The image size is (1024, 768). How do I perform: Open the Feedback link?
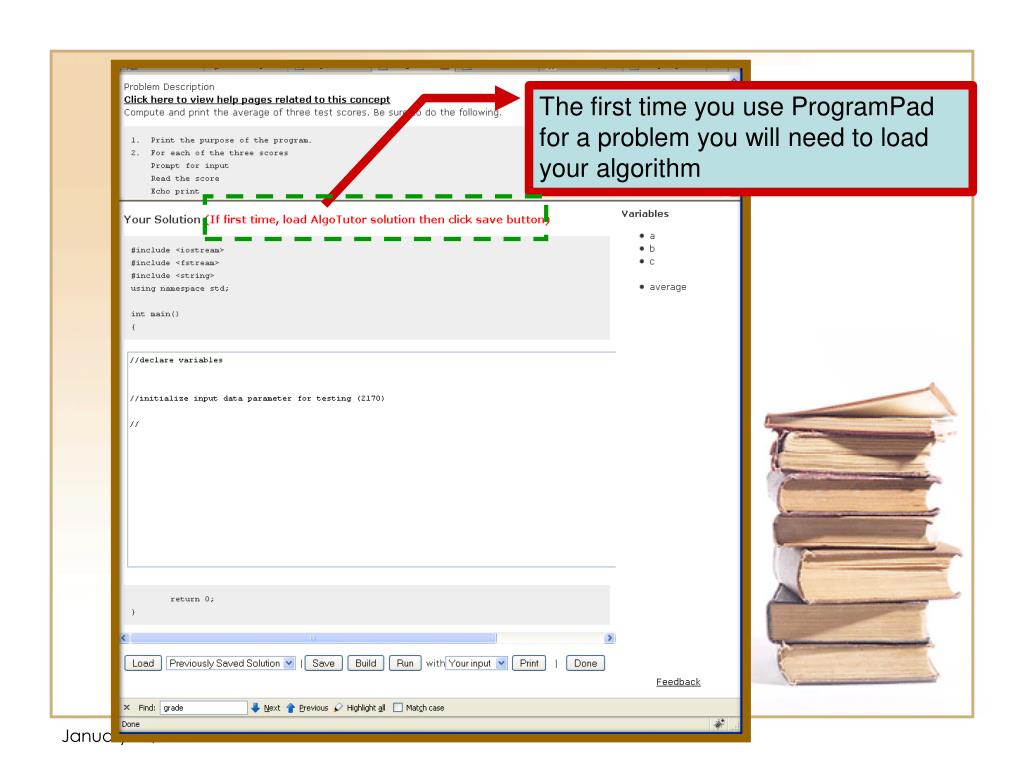click(x=678, y=682)
